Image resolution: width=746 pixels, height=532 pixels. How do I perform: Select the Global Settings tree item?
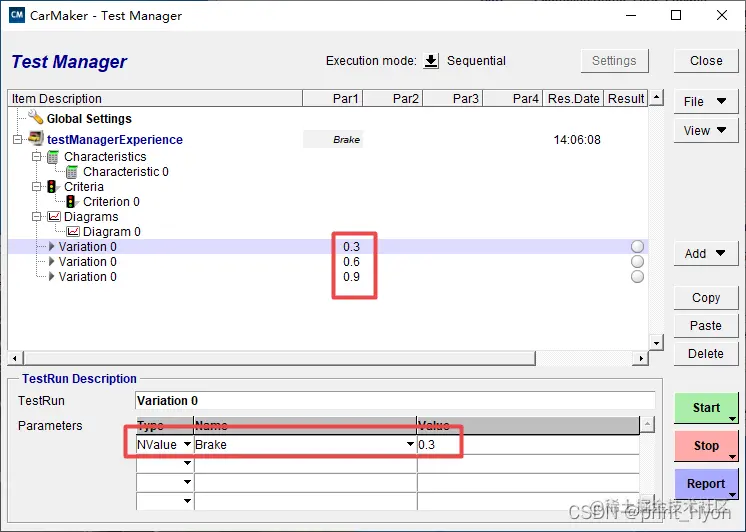tap(89, 118)
